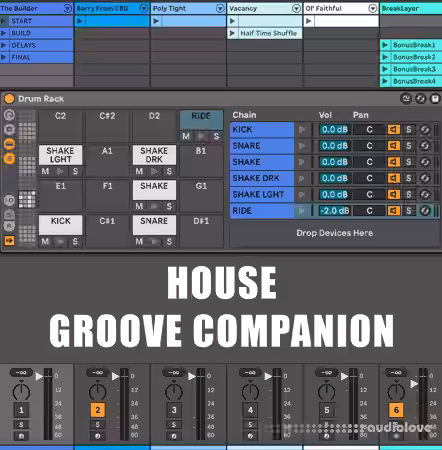The width and height of the screenshot is (442, 450).
Task: Select the SHAKE LGHT drum pad
Action: [x=60, y=155]
